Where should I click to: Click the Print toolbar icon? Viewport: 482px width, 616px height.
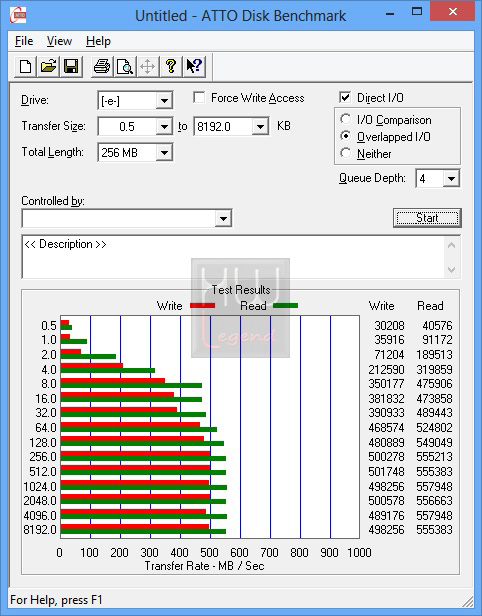102,66
